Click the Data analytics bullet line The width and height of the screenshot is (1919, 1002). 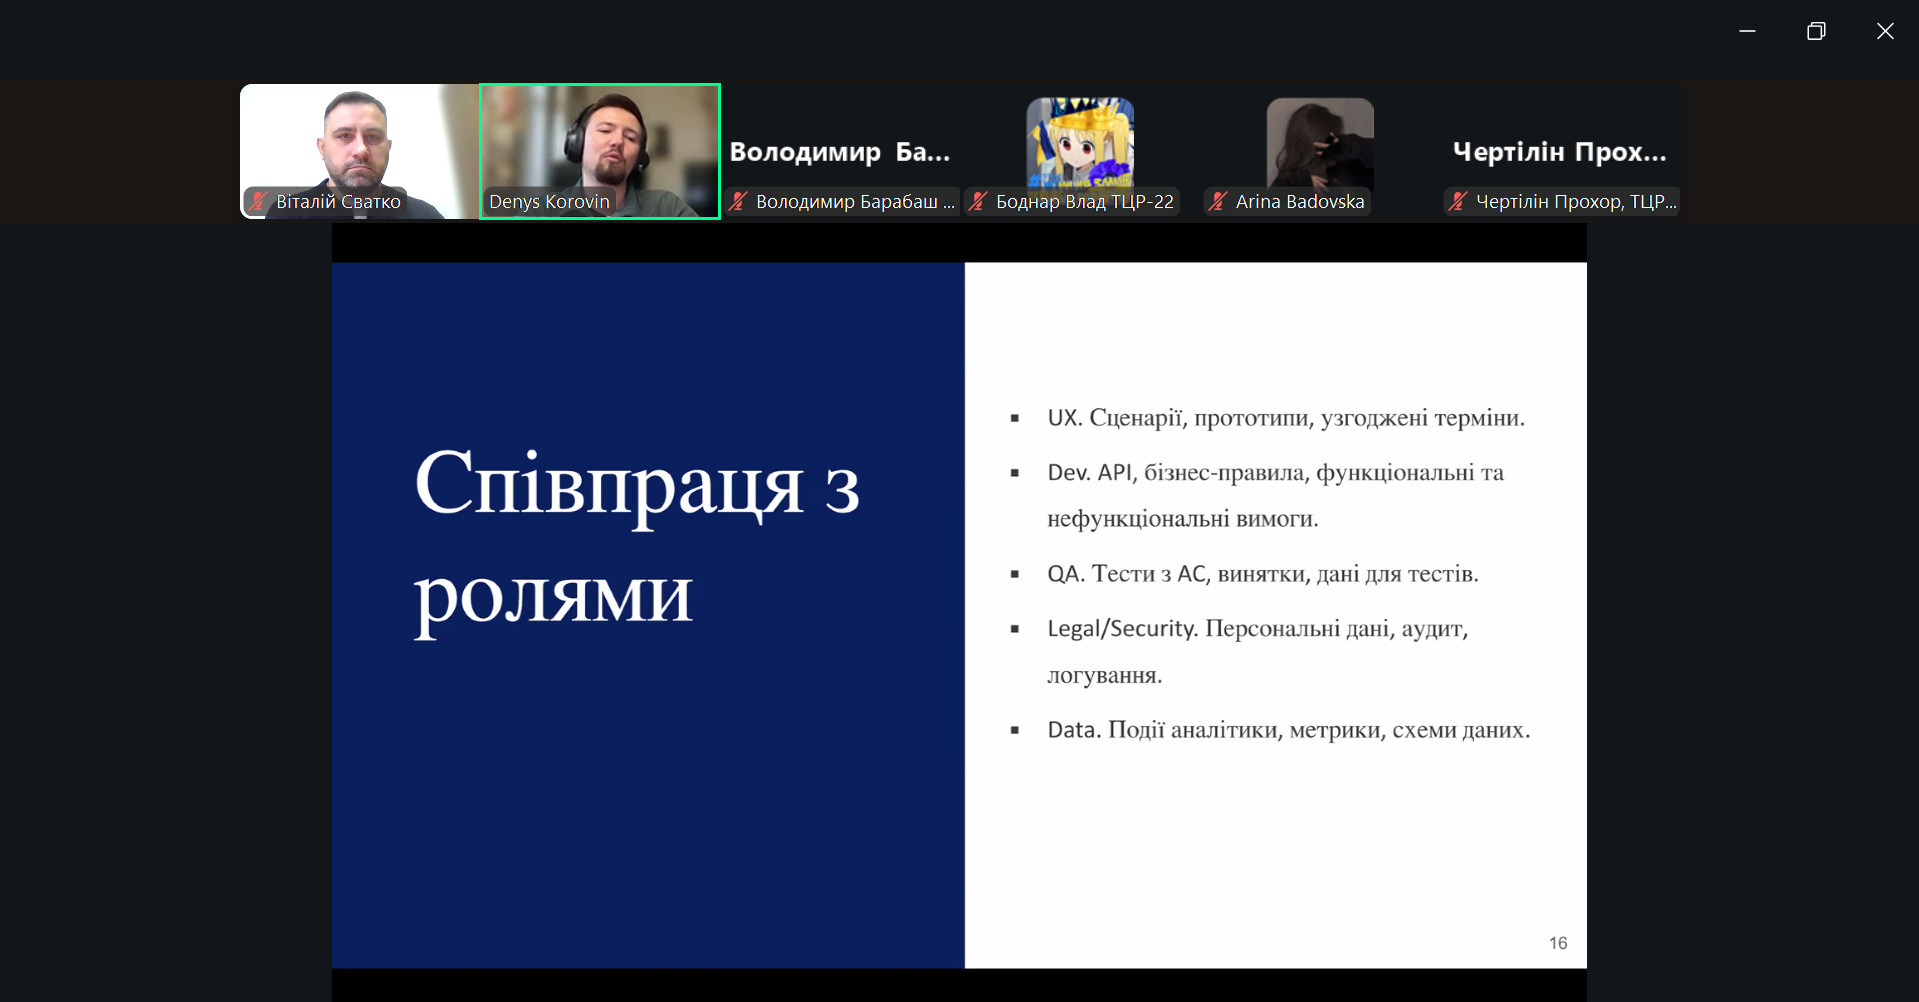1288,730
